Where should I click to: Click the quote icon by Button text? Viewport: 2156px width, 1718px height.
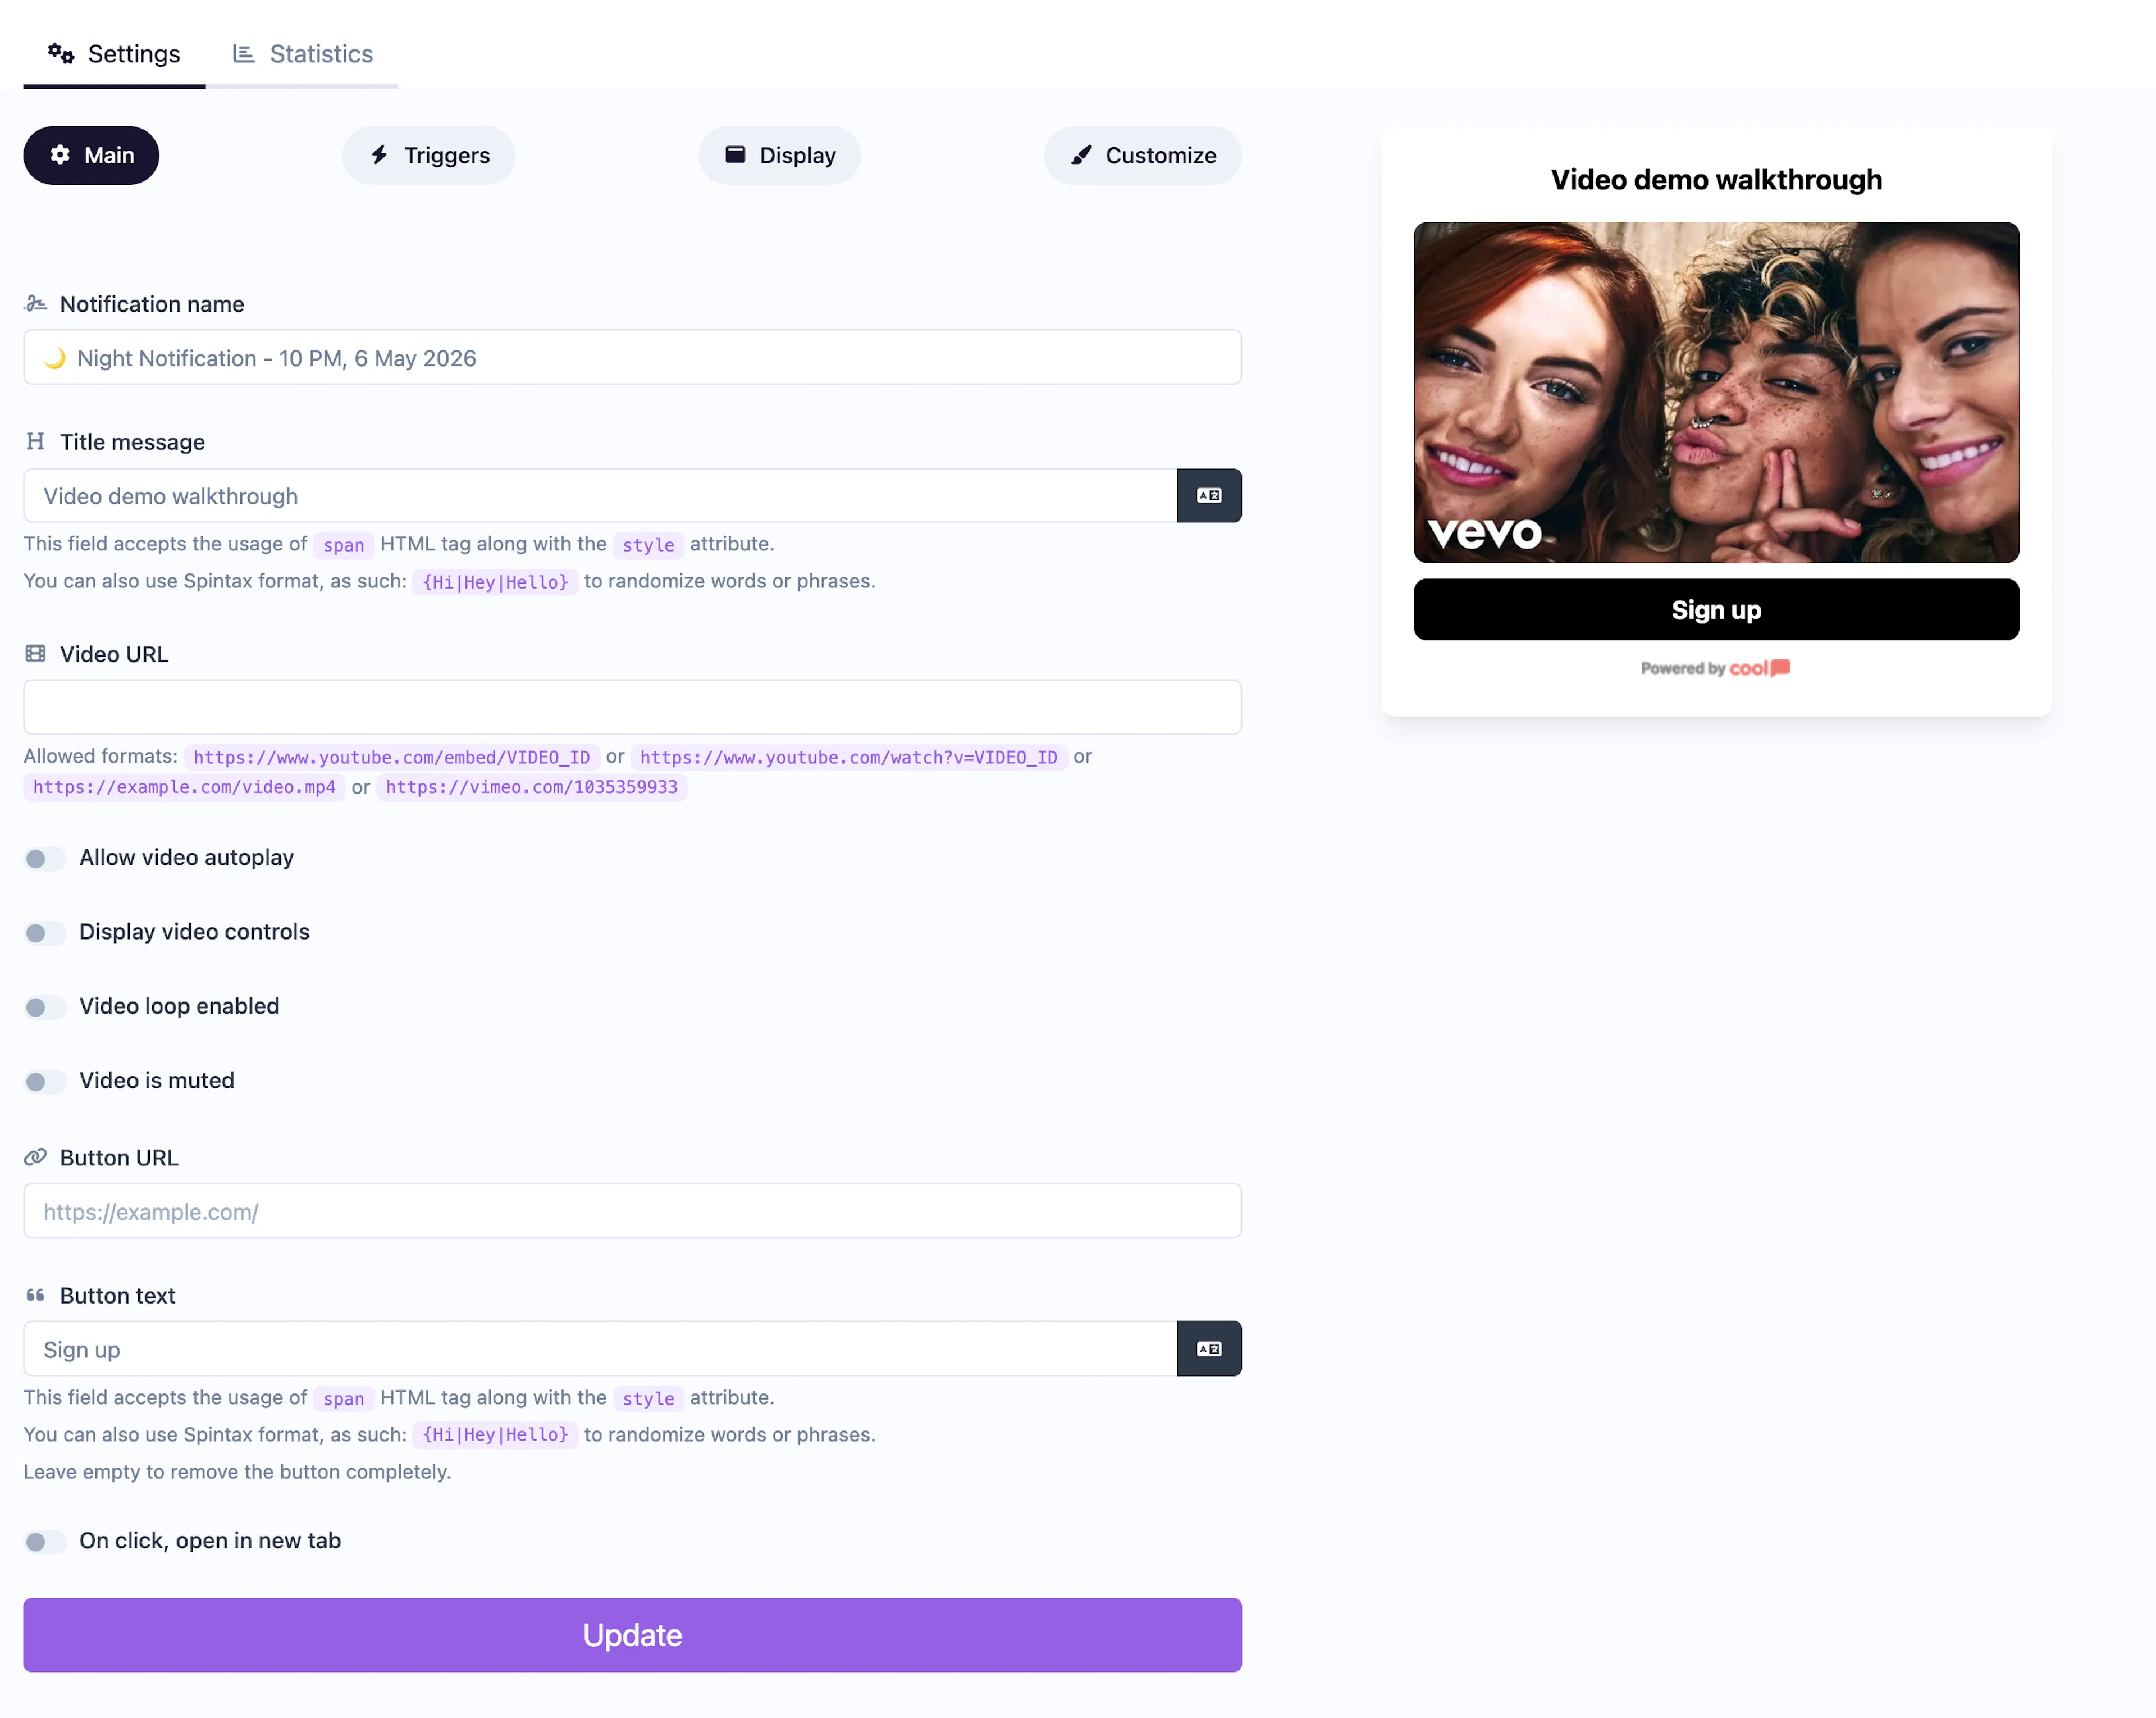coord(36,1295)
